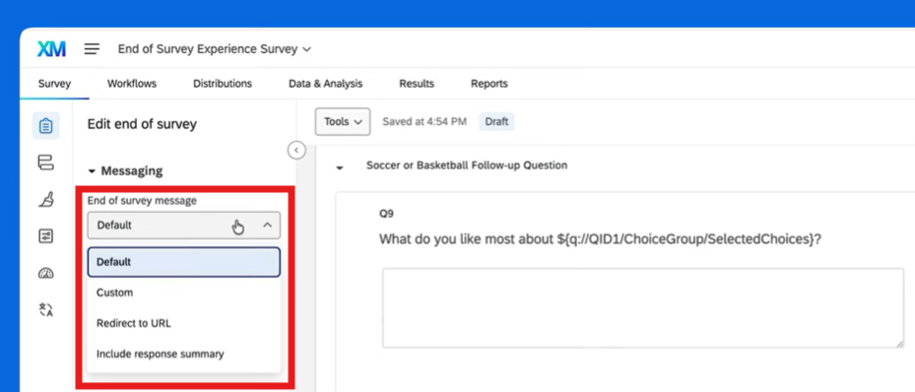This screenshot has height=392, width=915.
Task: Choose the Custom message option
Action: coord(184,292)
